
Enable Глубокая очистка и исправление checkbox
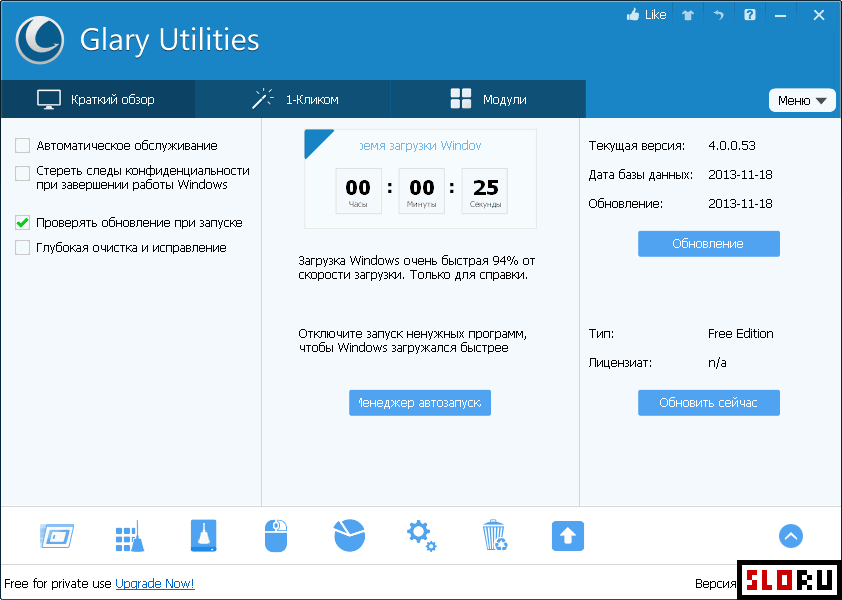click(x=22, y=248)
